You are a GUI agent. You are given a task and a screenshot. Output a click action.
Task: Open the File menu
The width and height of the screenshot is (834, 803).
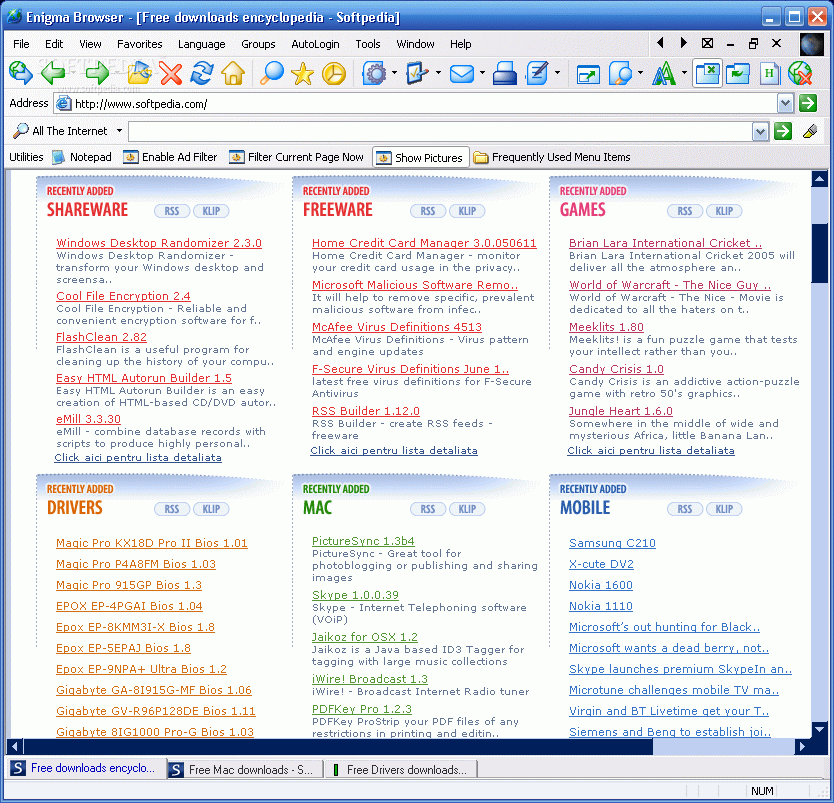(21, 44)
